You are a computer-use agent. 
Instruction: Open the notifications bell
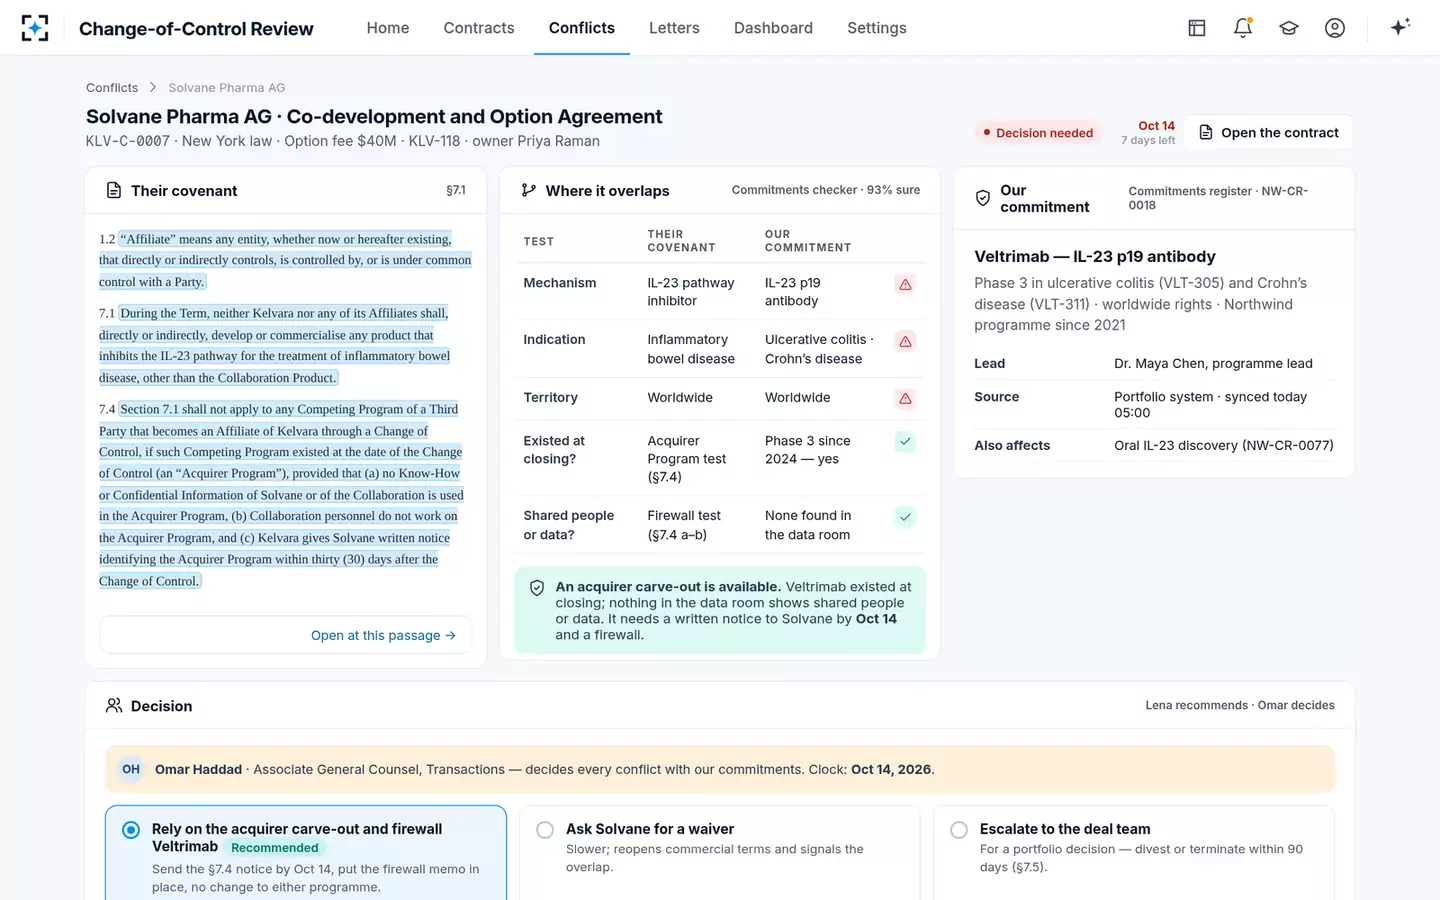coord(1243,28)
